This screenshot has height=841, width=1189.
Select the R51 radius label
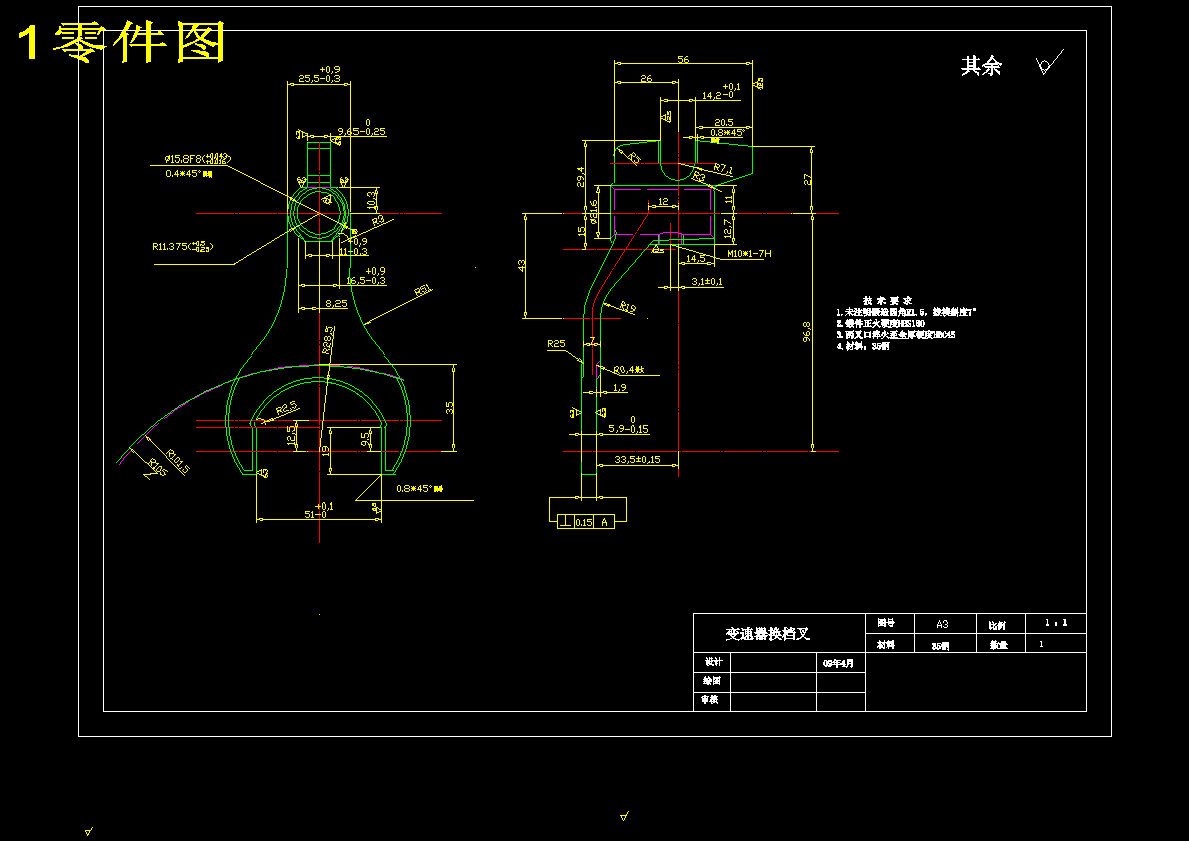(x=422, y=290)
